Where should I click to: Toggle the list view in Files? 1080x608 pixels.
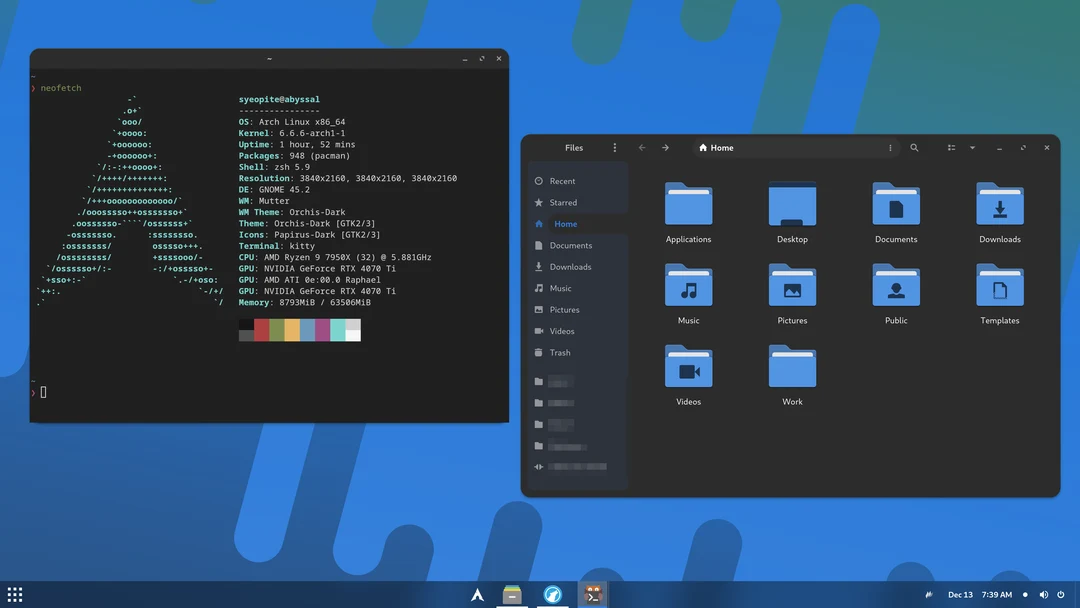point(950,147)
